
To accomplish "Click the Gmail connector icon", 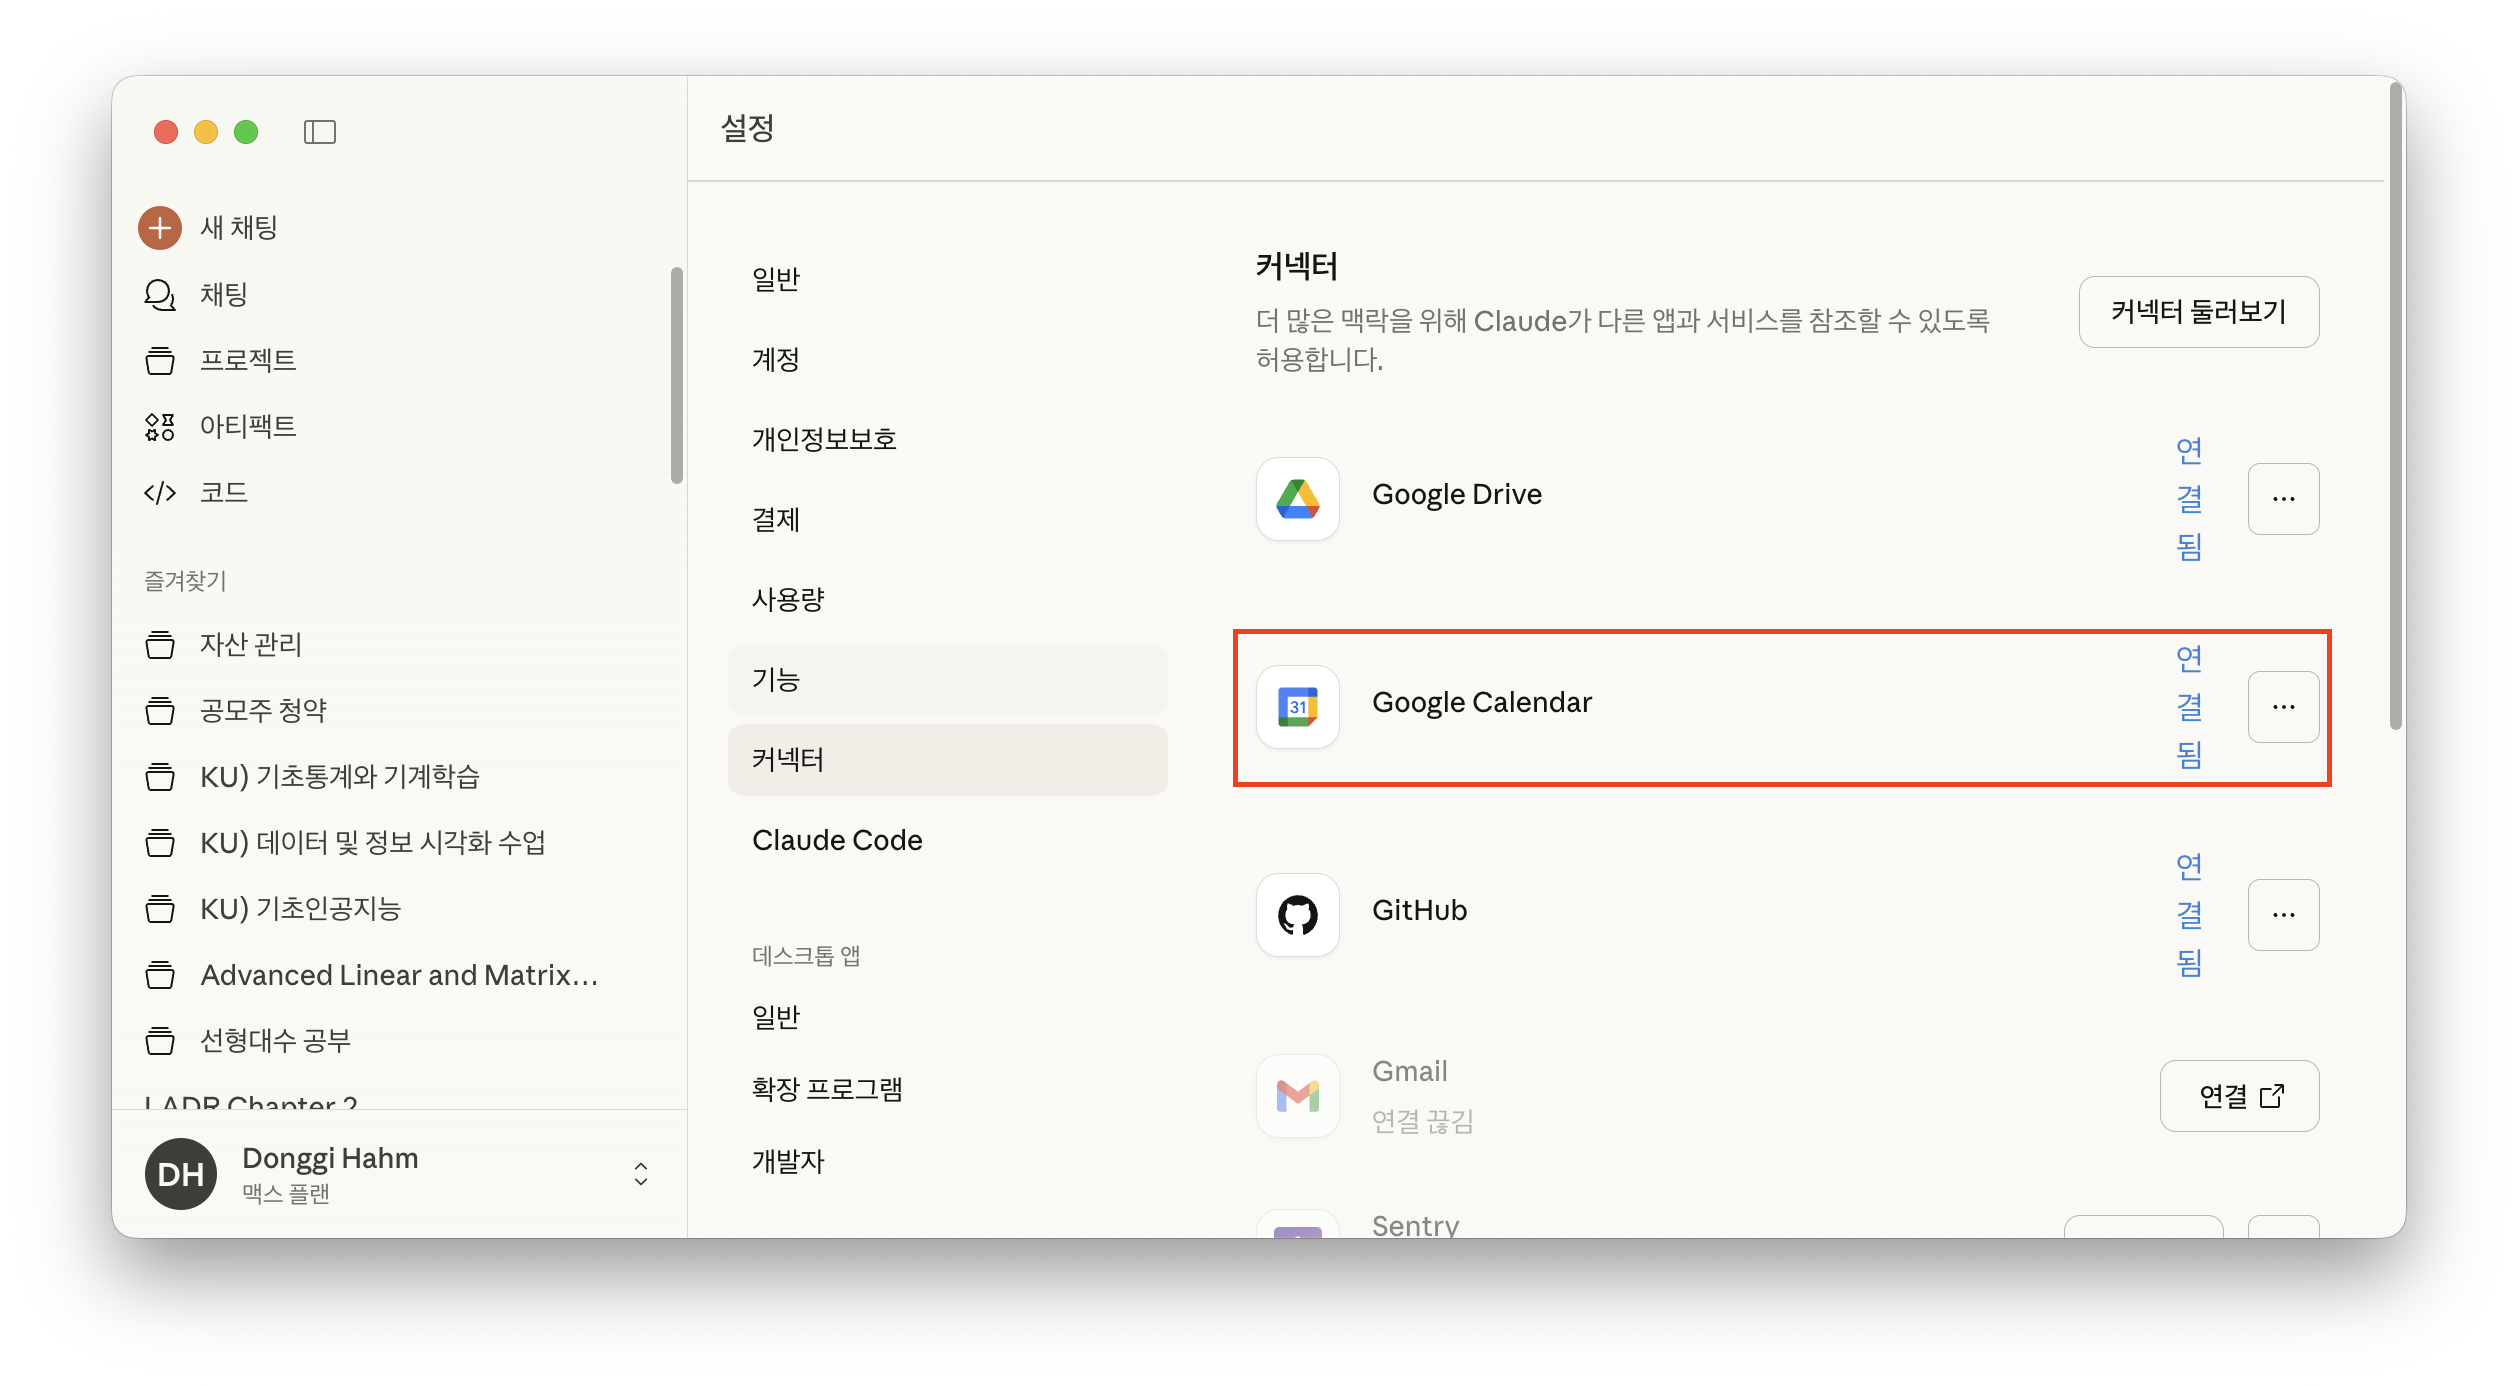I will pyautogui.click(x=1298, y=1096).
